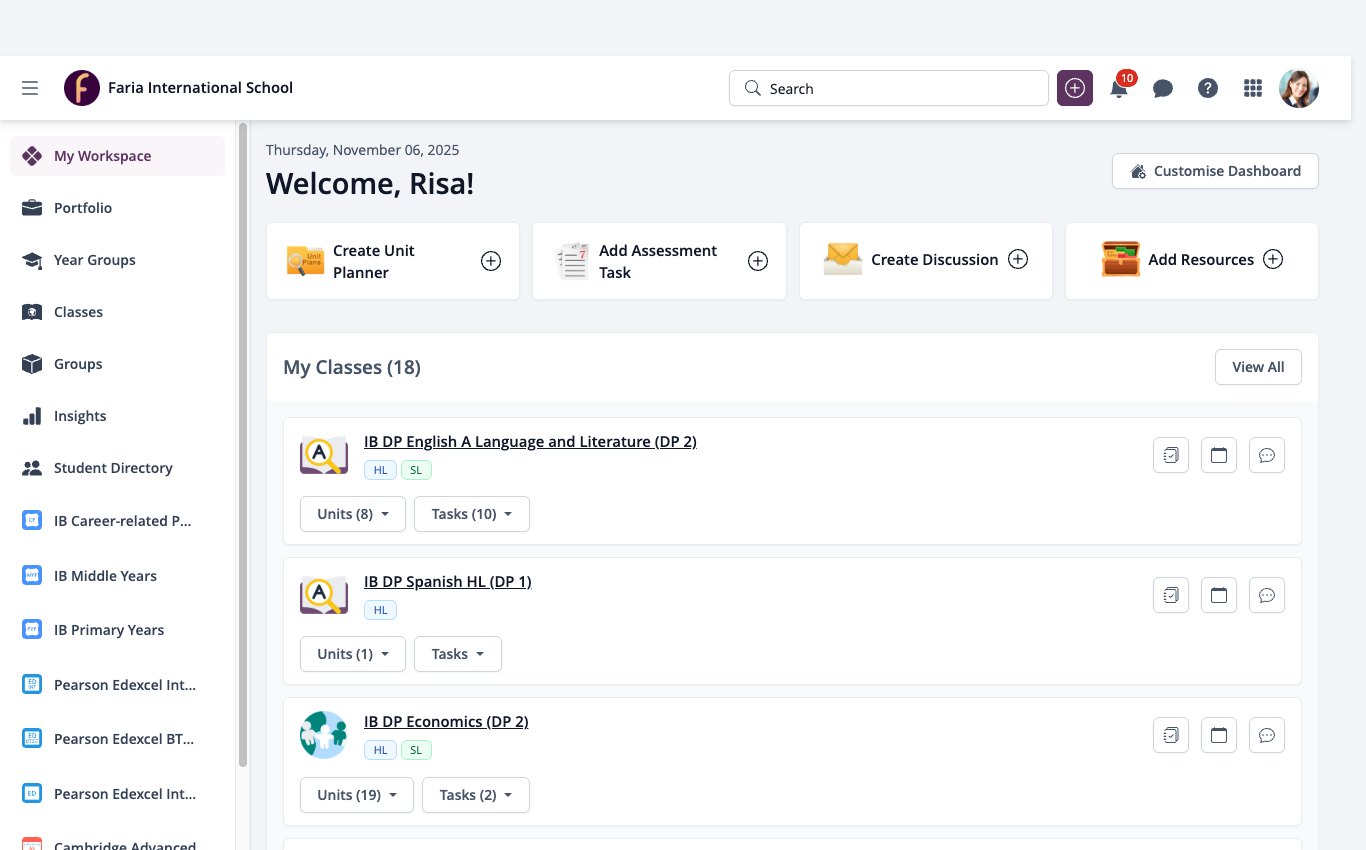Viewport: 1366px width, 850px height.
Task: Expand Units (19) dropdown for Economics
Action: (357, 795)
